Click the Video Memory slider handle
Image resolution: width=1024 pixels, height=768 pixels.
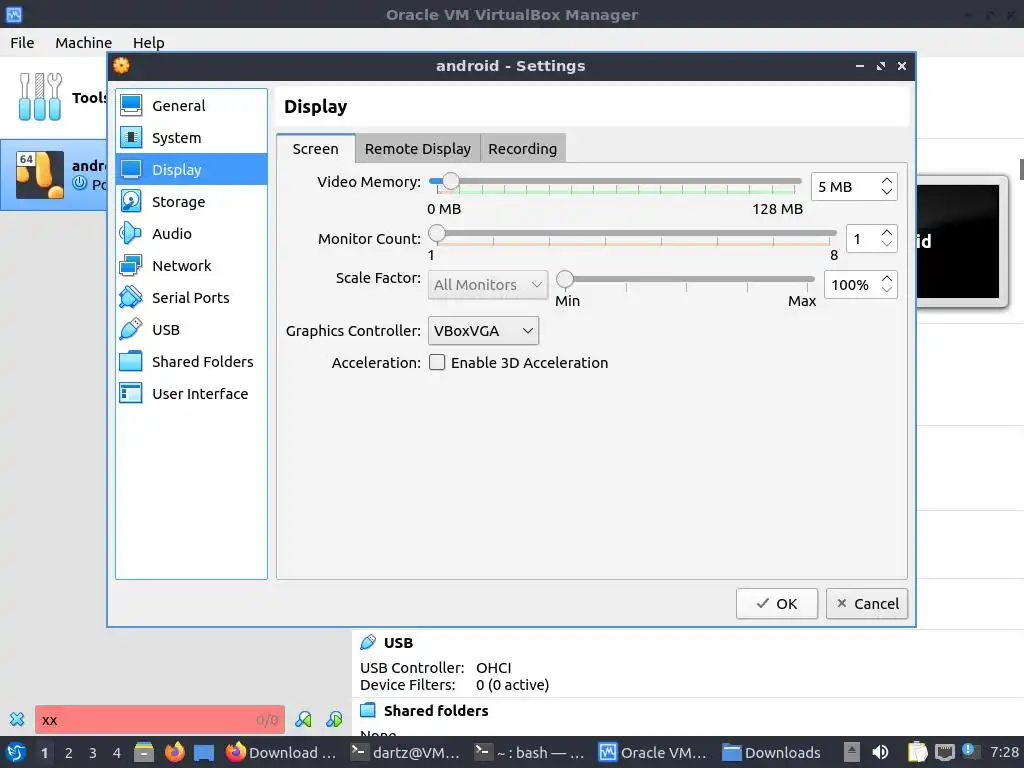(450, 182)
